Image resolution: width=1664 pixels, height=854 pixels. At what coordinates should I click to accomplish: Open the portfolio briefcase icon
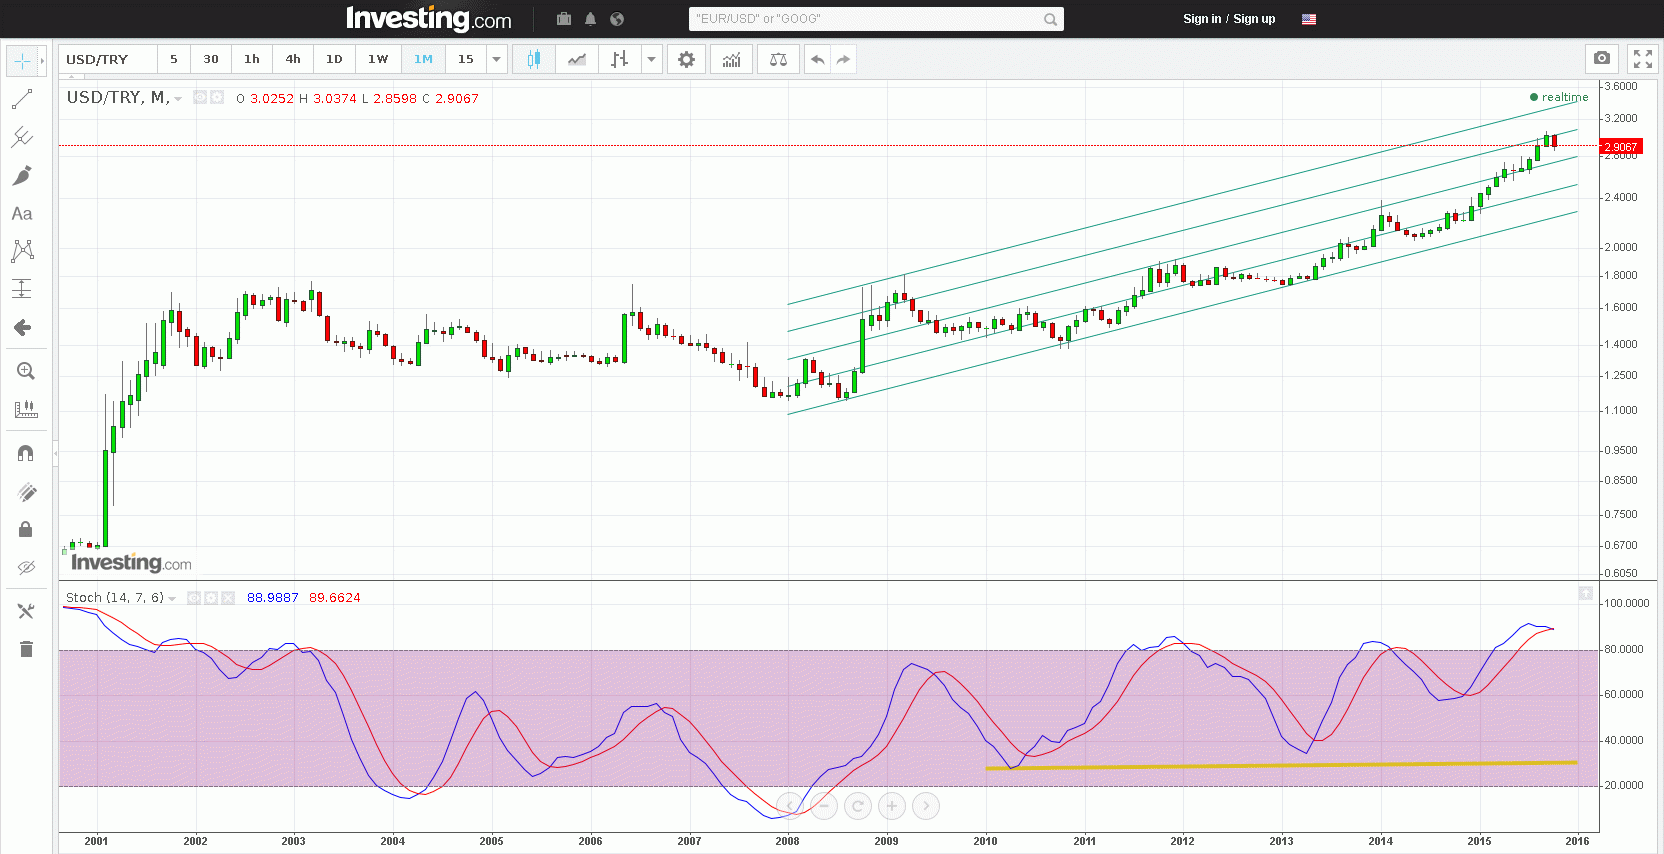(x=564, y=19)
